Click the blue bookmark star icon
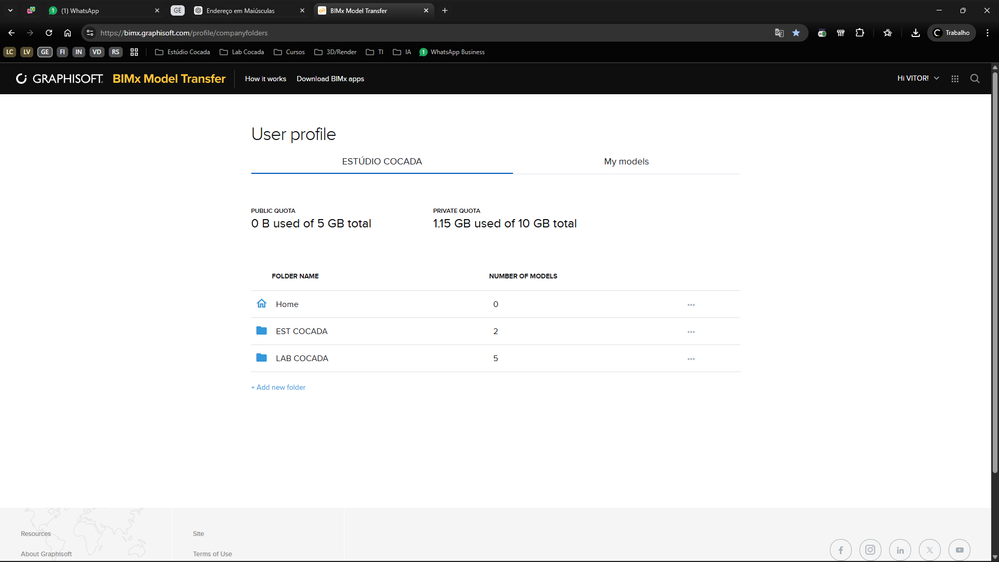Screen dimensions: 999x562 coord(796,32)
